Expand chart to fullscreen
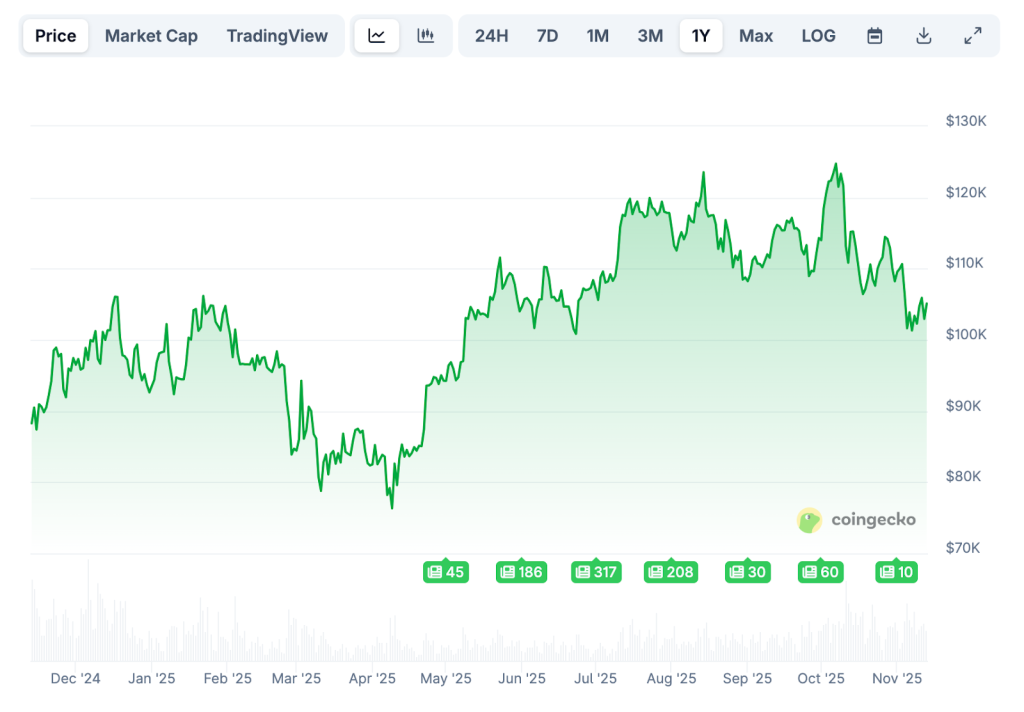 (x=972, y=36)
